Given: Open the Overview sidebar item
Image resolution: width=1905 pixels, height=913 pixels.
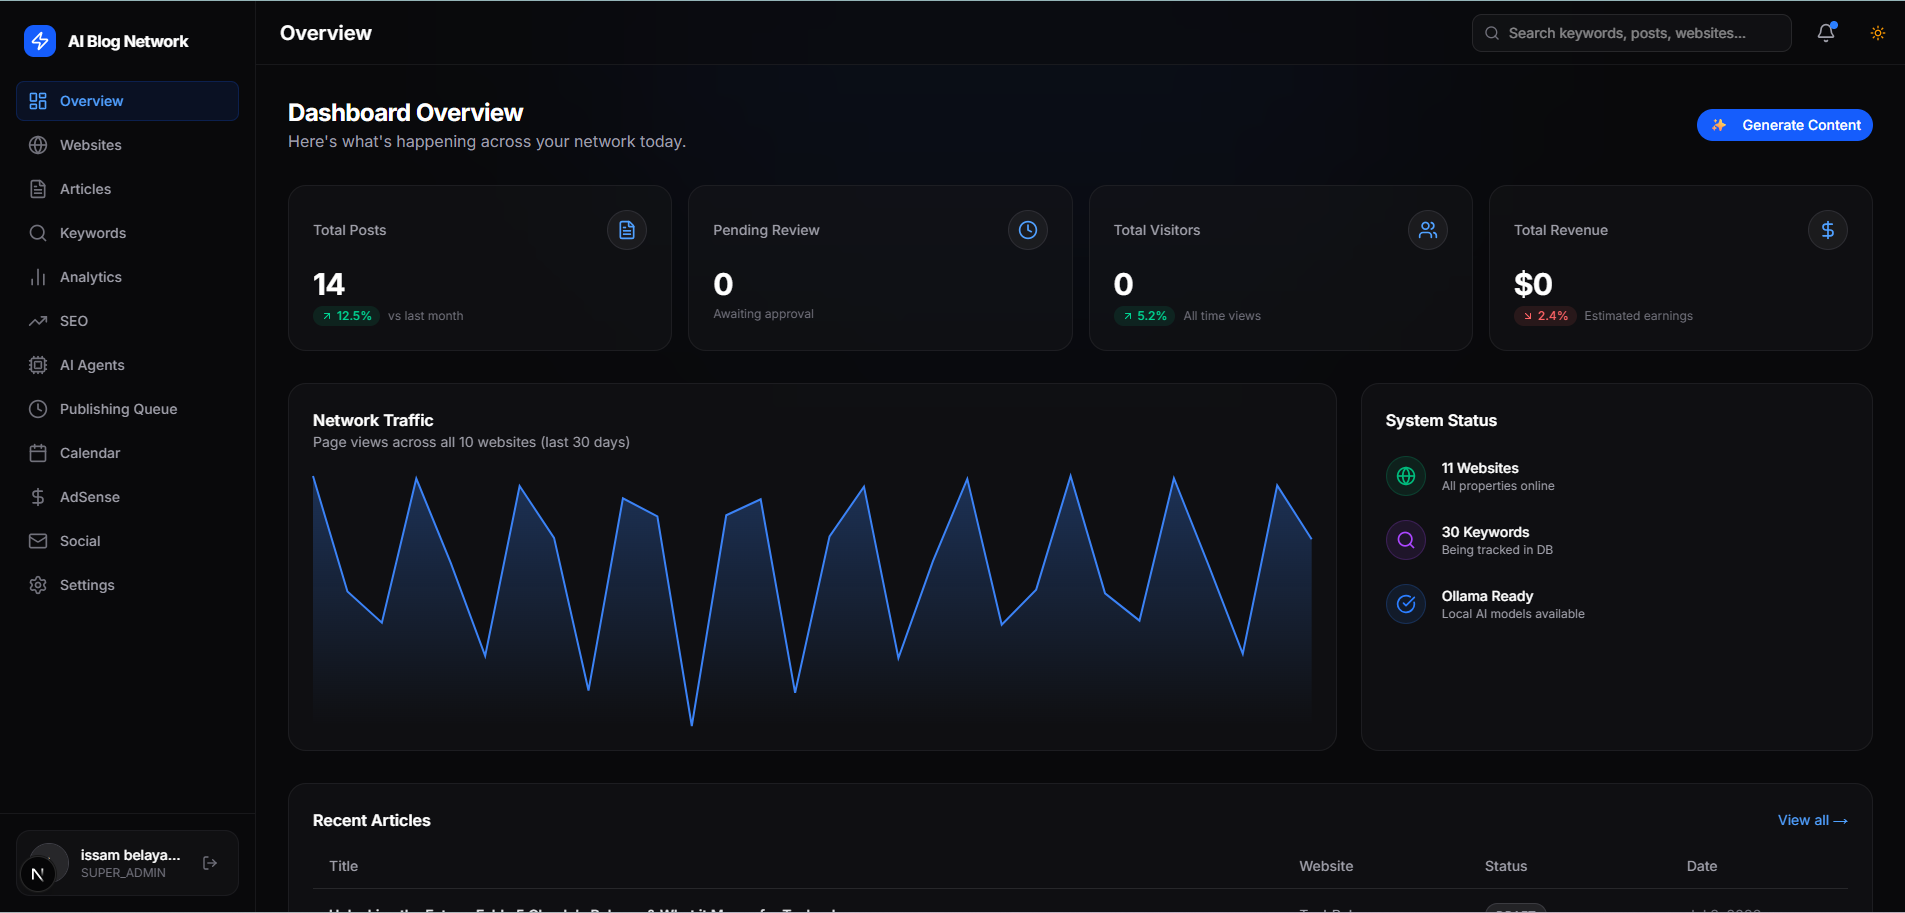Looking at the screenshot, I should 127,101.
